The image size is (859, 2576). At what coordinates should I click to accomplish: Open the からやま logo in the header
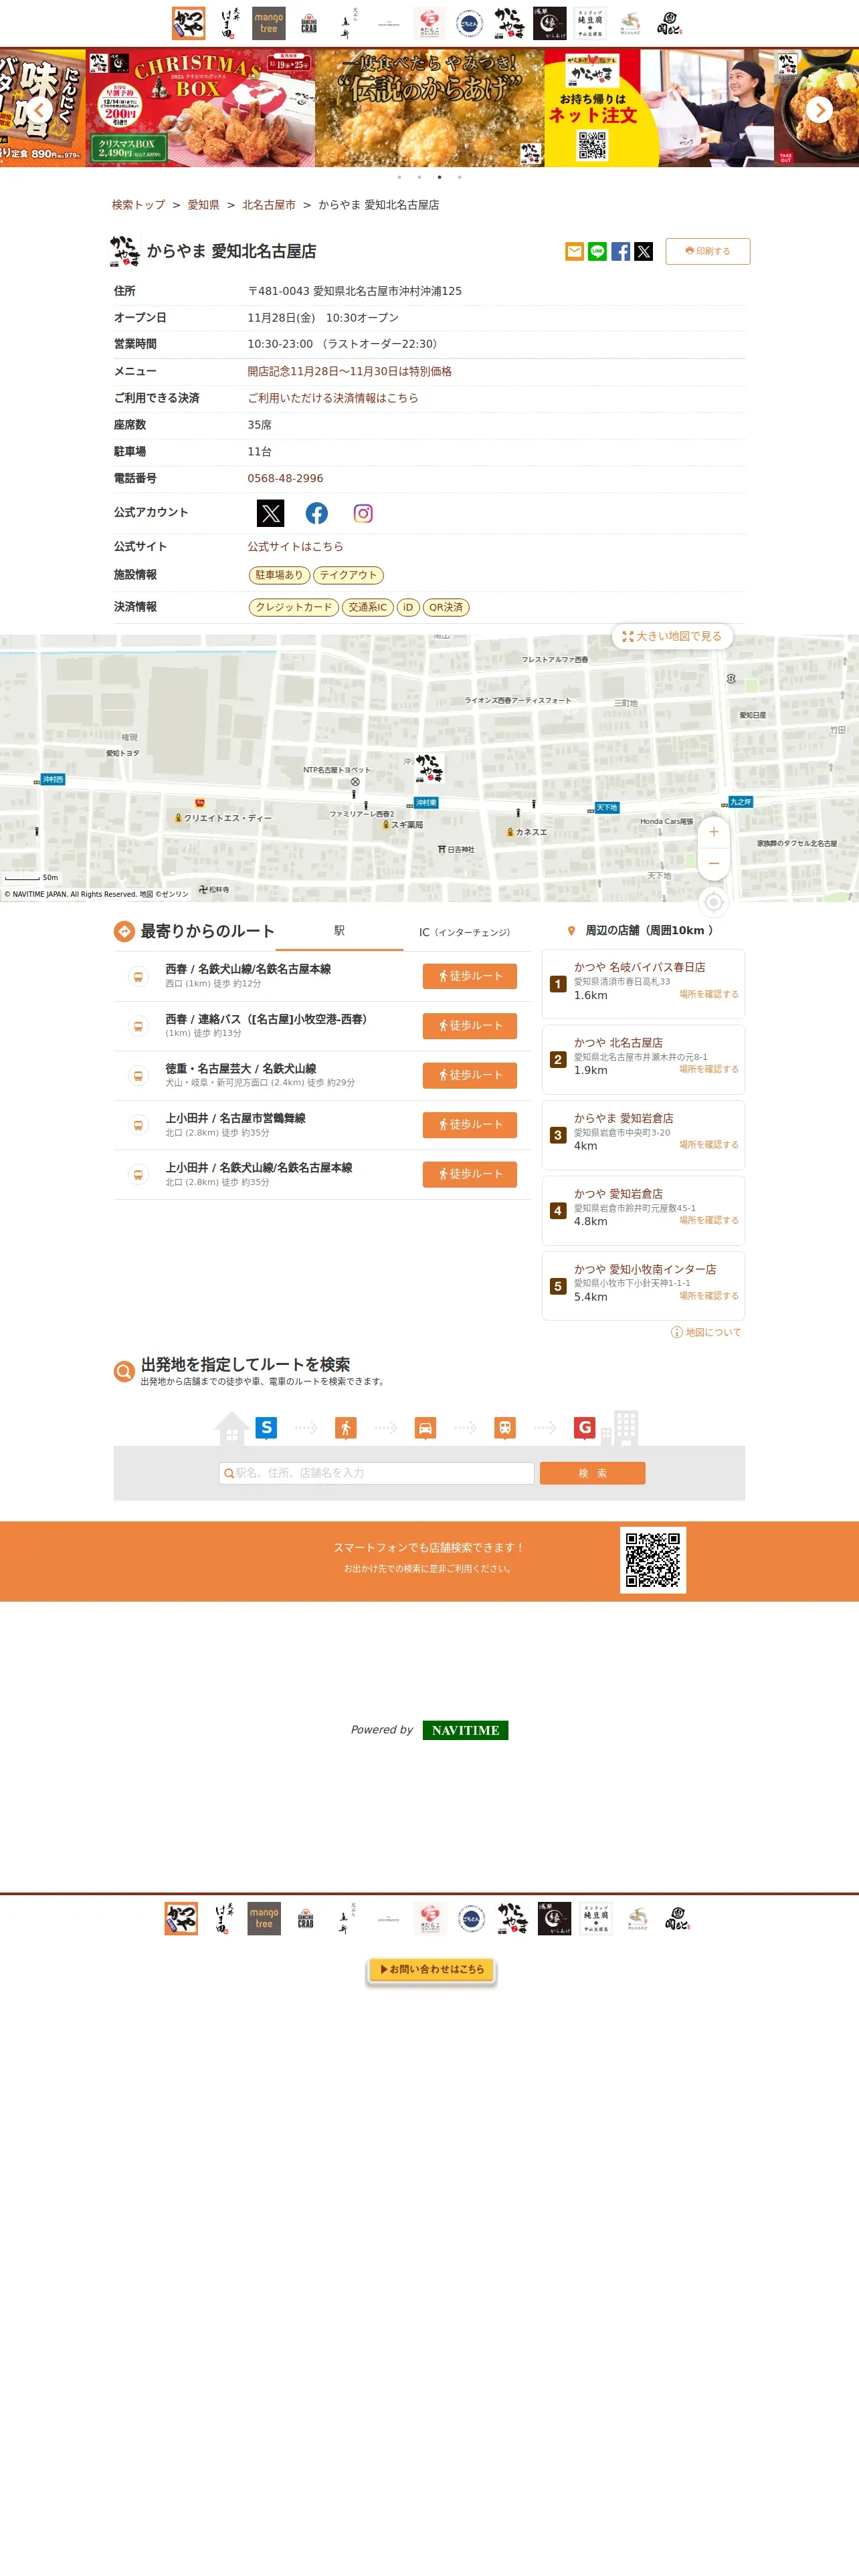tap(509, 23)
